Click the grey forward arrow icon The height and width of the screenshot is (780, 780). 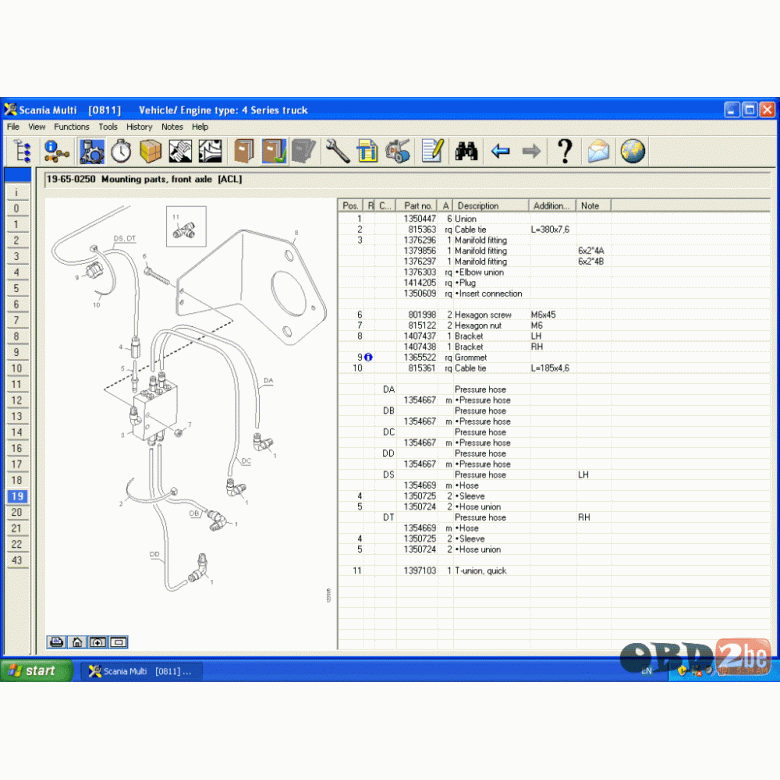(x=531, y=151)
